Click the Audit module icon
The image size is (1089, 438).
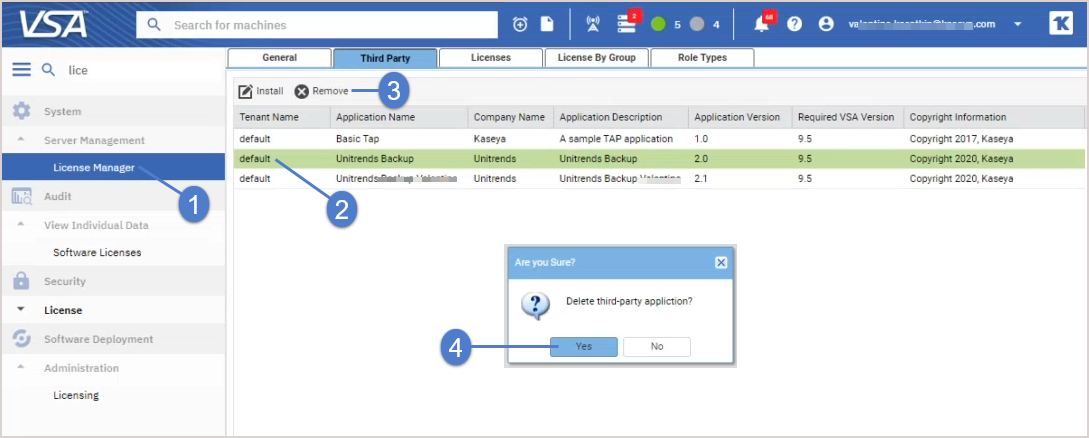[22, 196]
